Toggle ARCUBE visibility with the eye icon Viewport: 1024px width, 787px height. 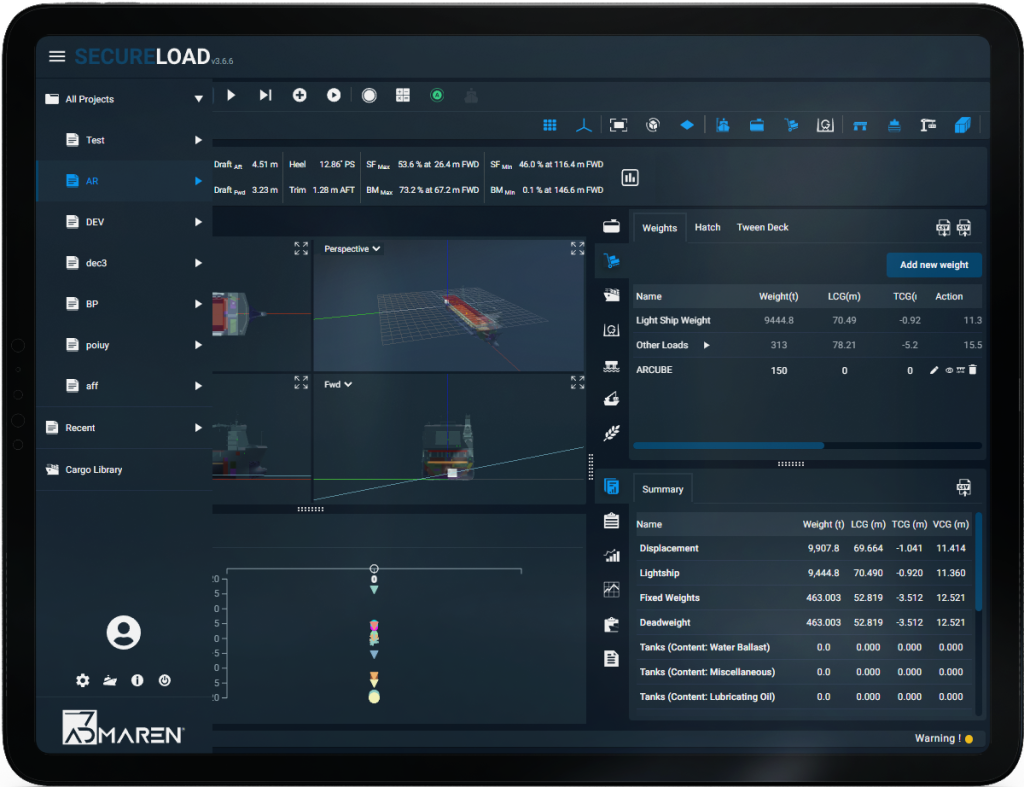click(948, 370)
